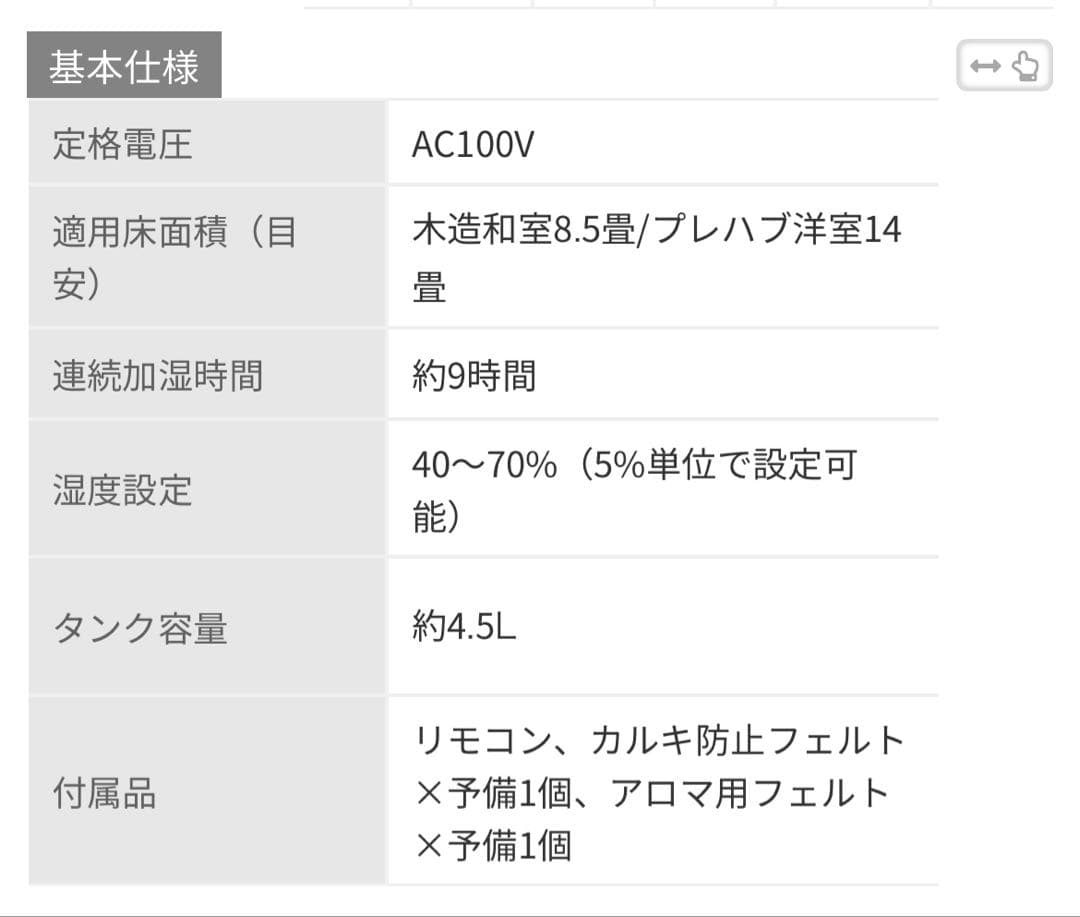Select the 適用床面積（目安） label cell
Screen dimensions: 1080x917
click(x=174, y=258)
